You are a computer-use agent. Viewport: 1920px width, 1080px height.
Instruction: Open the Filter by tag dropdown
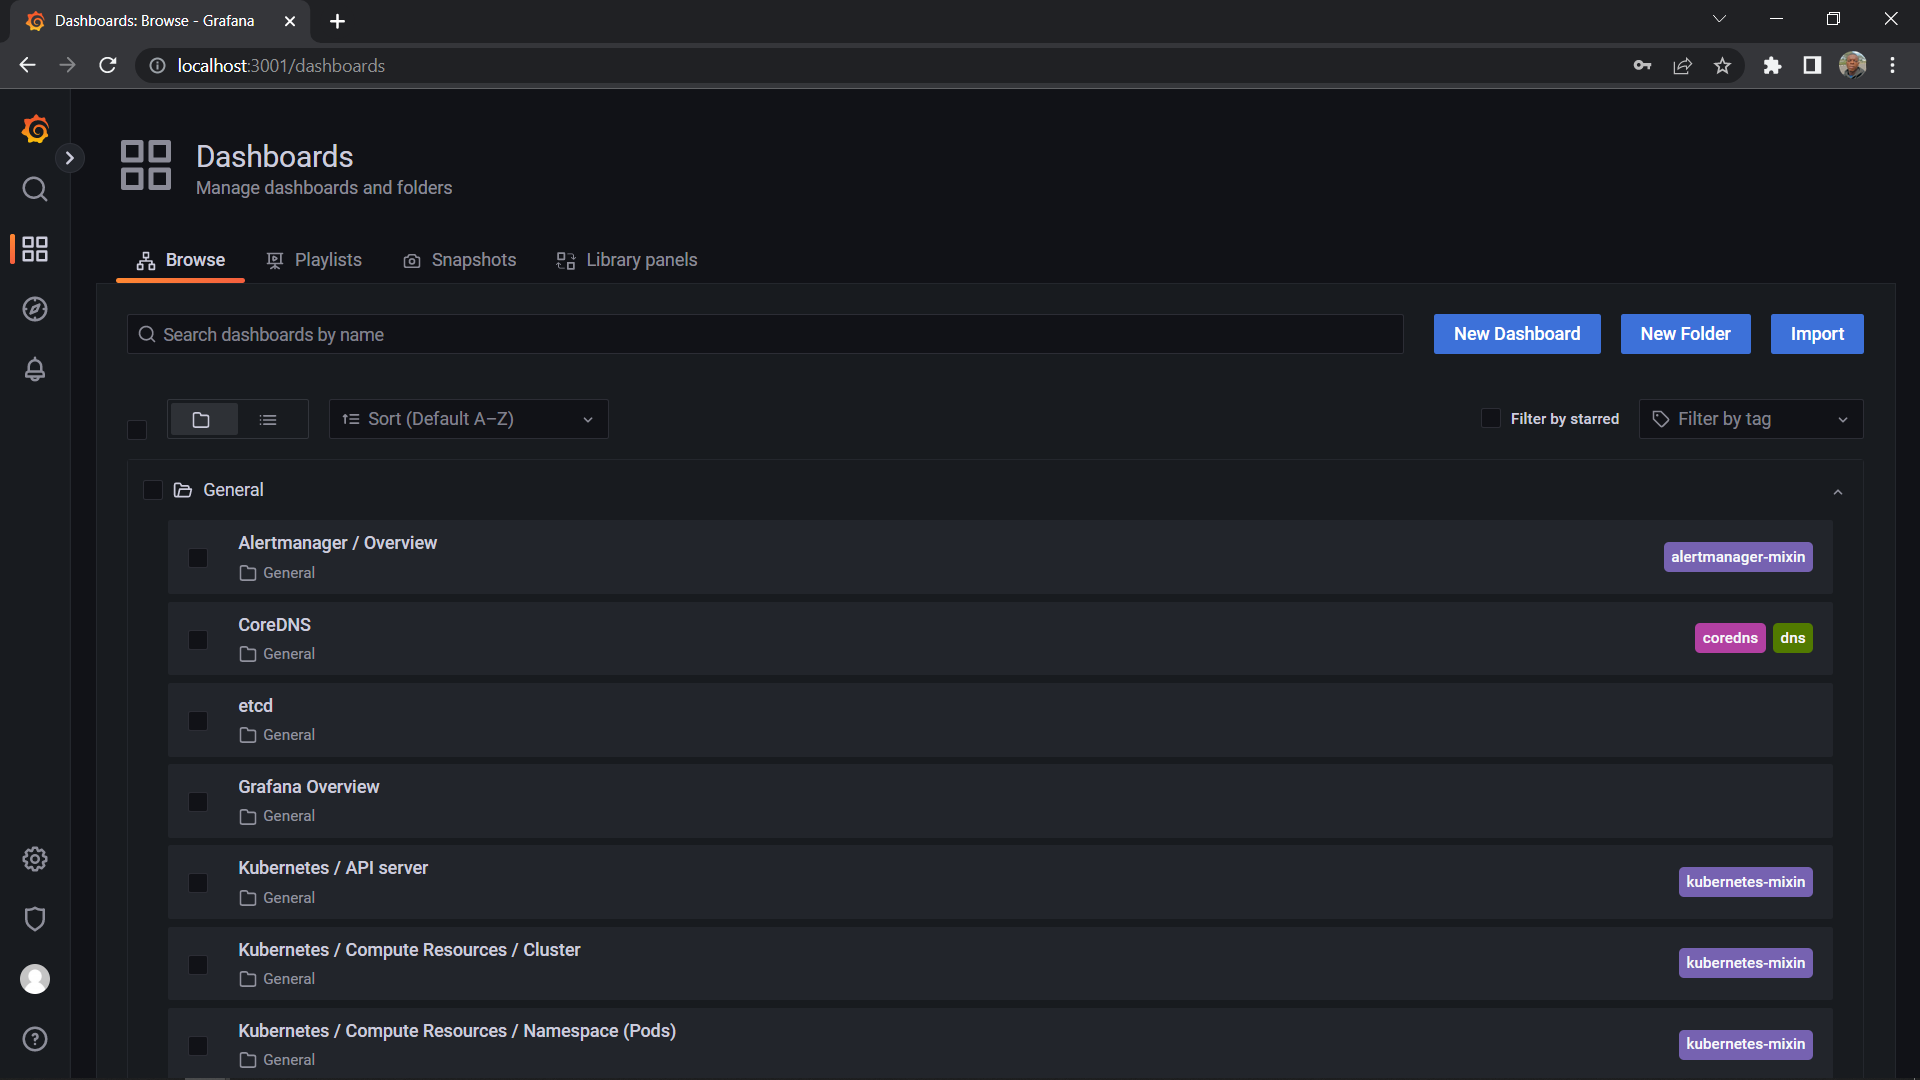[x=1750, y=419]
